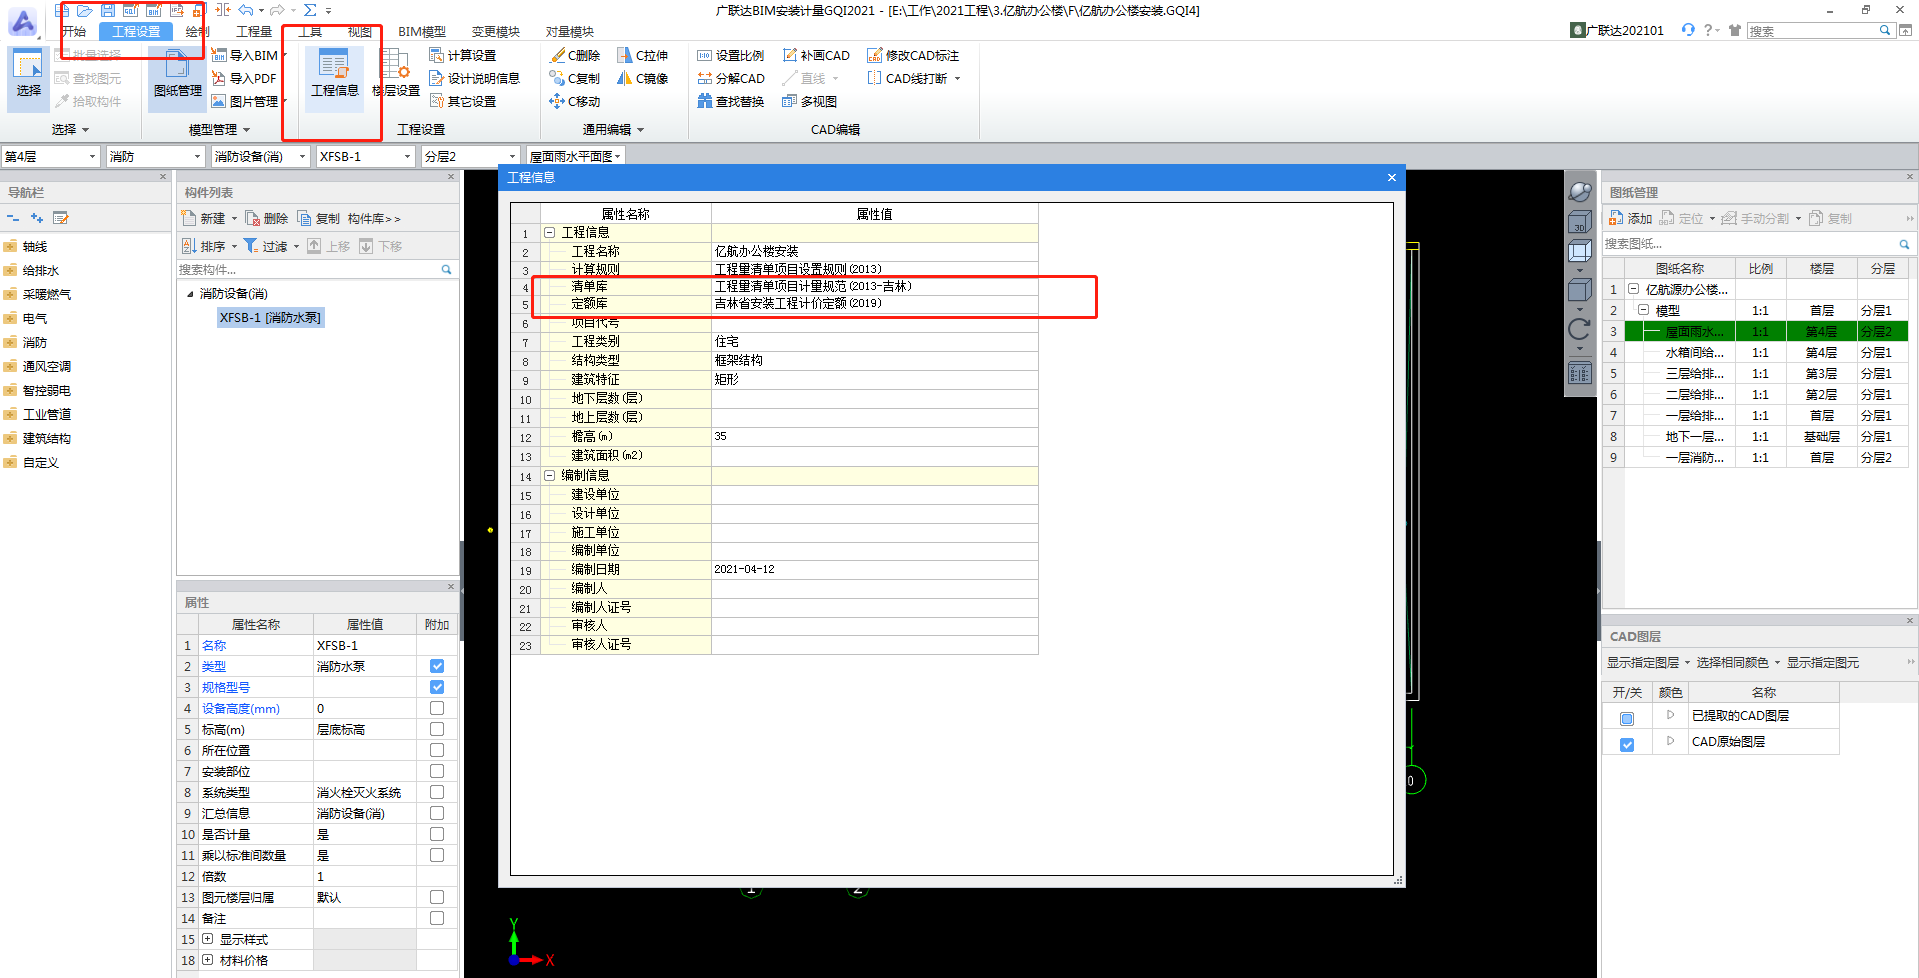Click the rotate view icon in canvas toolbar

(x=1579, y=329)
